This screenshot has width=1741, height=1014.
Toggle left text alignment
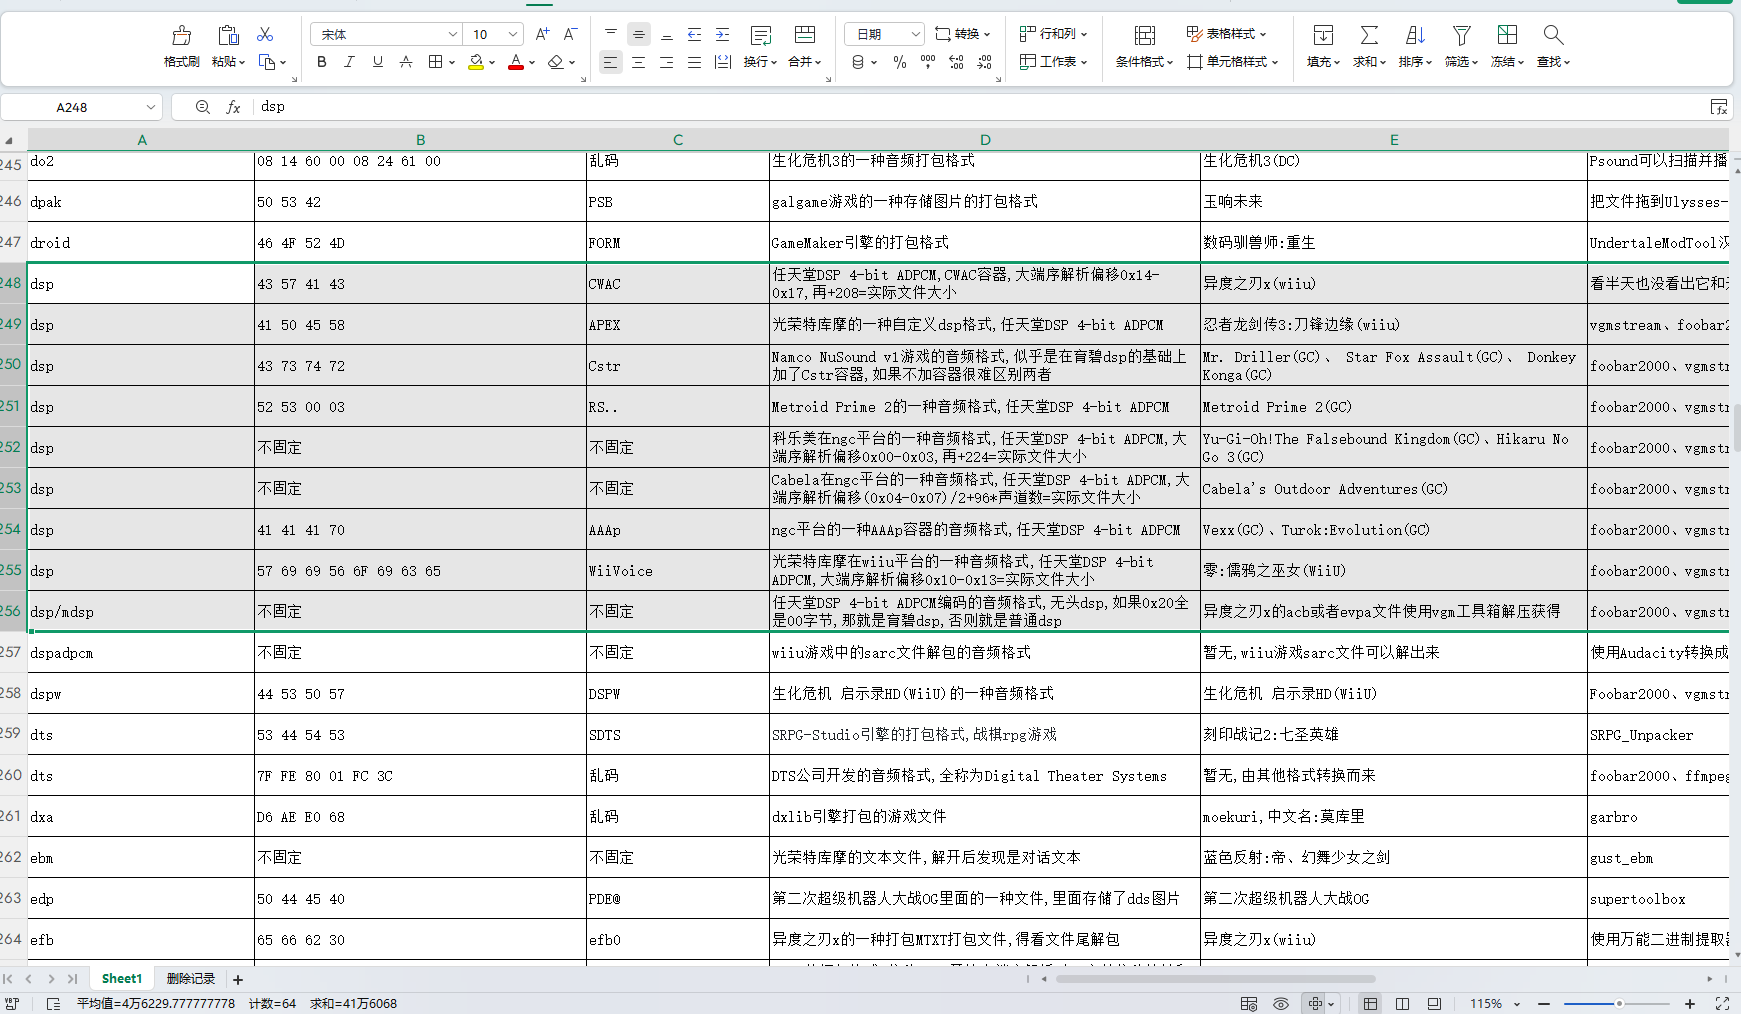pyautogui.click(x=611, y=62)
